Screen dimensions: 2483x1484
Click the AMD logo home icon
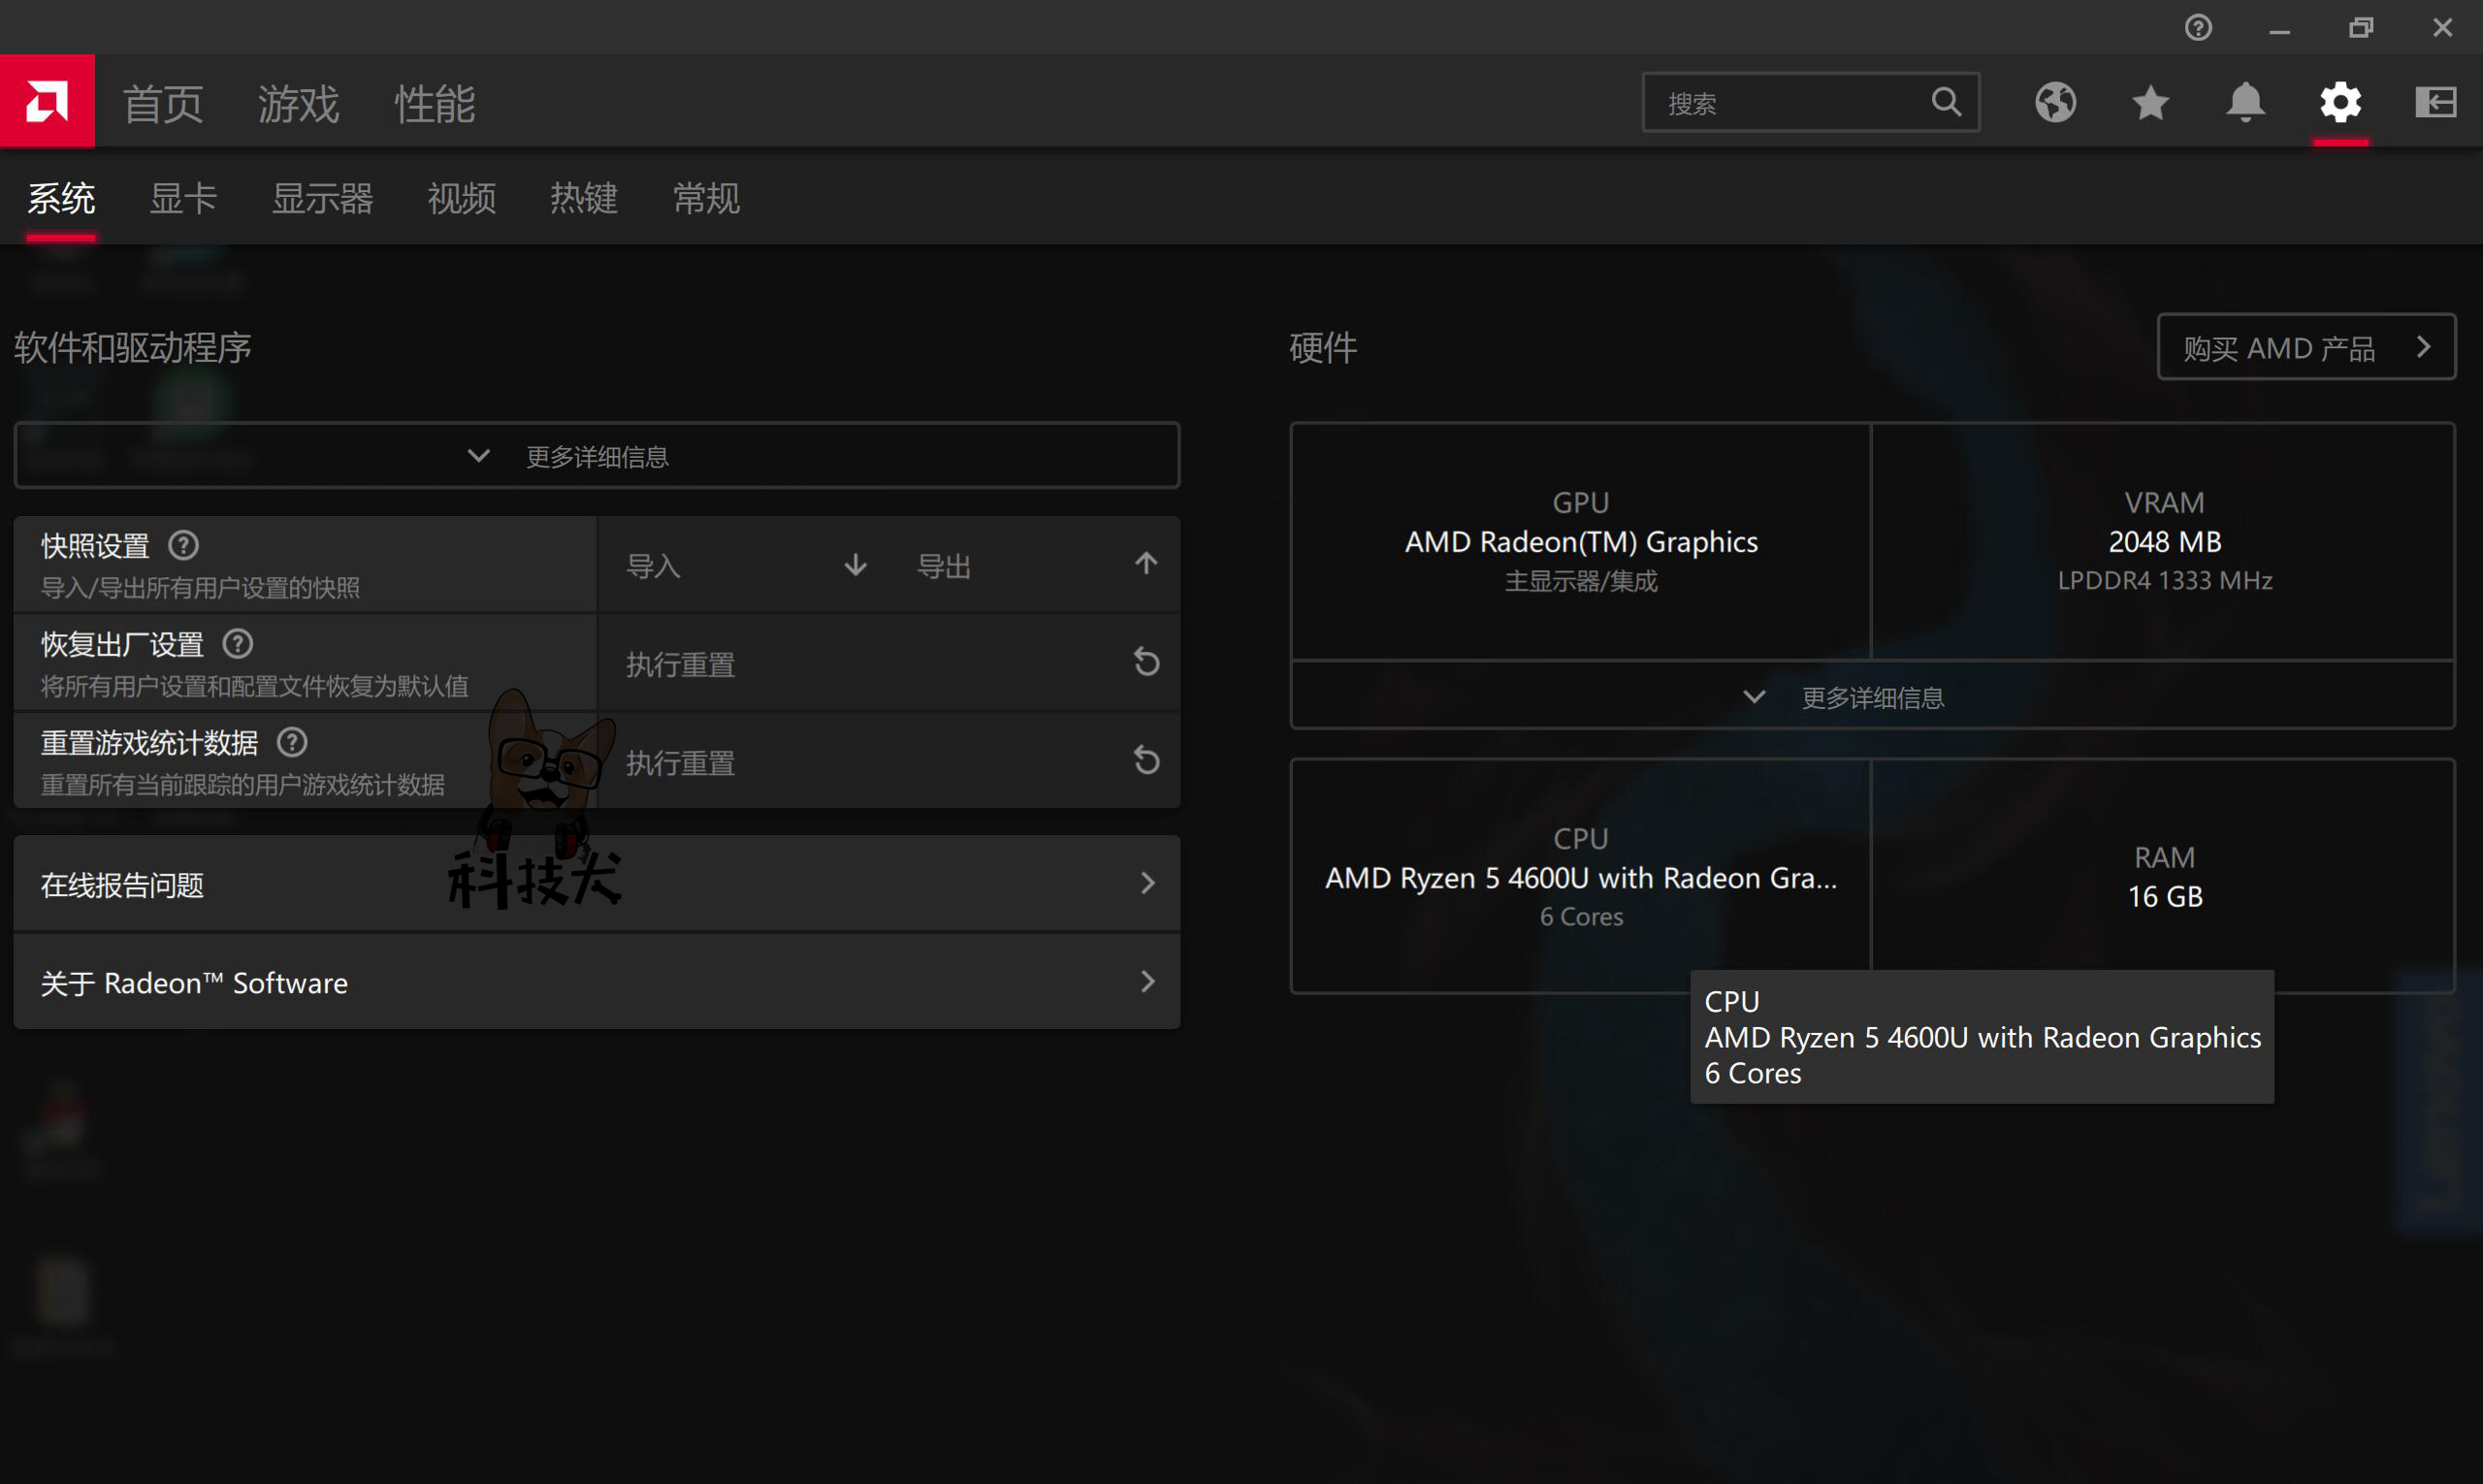(x=47, y=101)
